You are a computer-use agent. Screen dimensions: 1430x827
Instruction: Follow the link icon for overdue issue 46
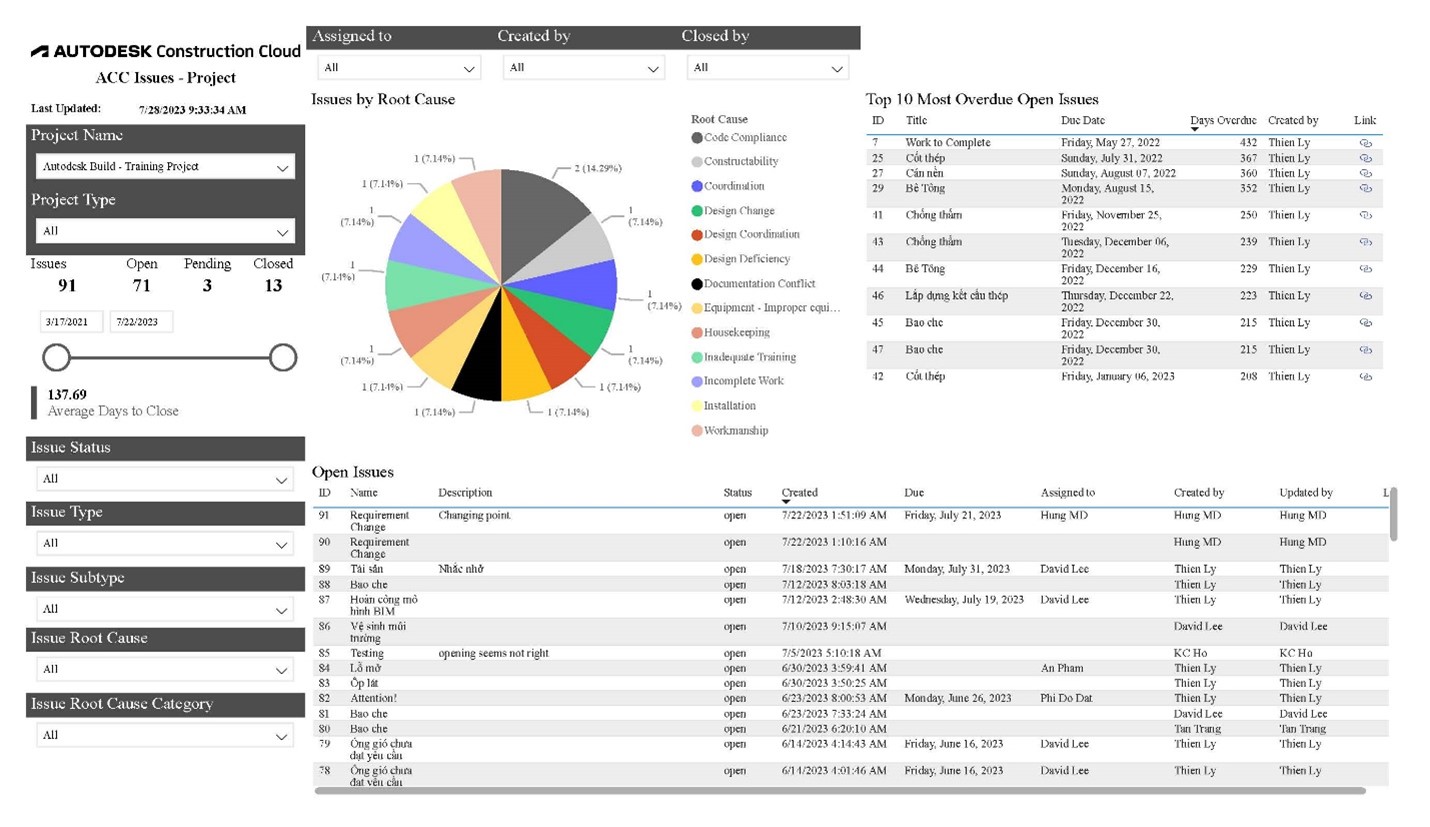pos(1365,296)
